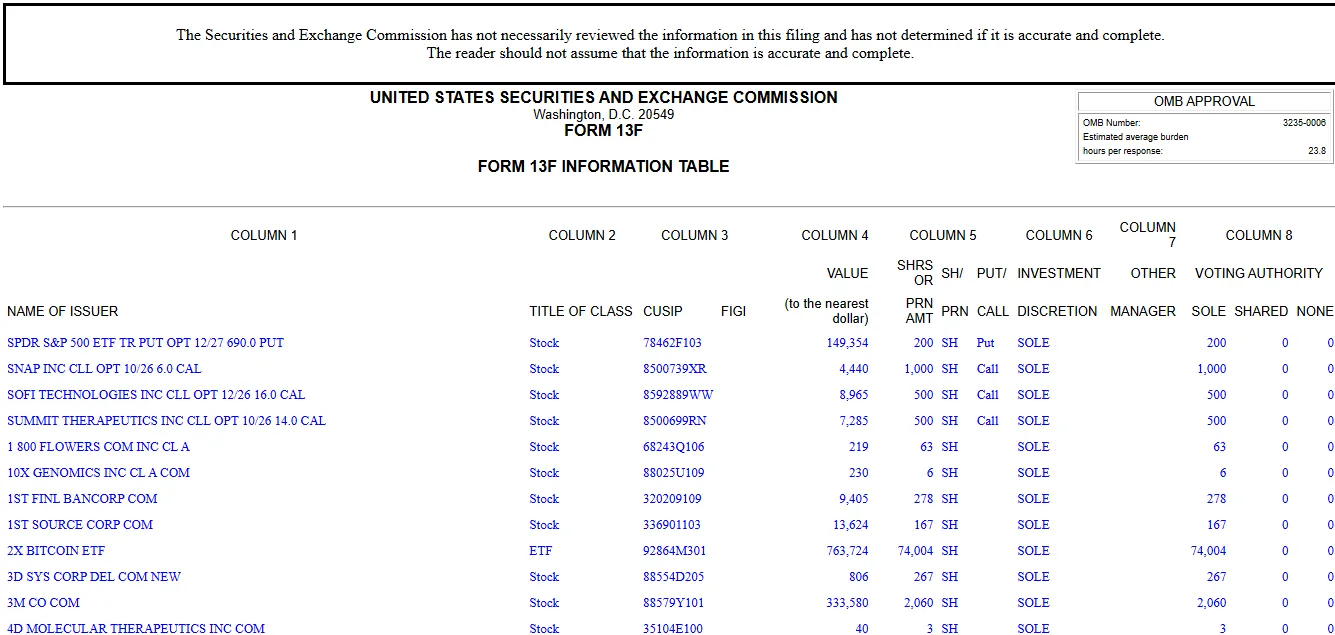Click Put label in SPDR row
The height and width of the screenshot is (635, 1335).
(986, 343)
